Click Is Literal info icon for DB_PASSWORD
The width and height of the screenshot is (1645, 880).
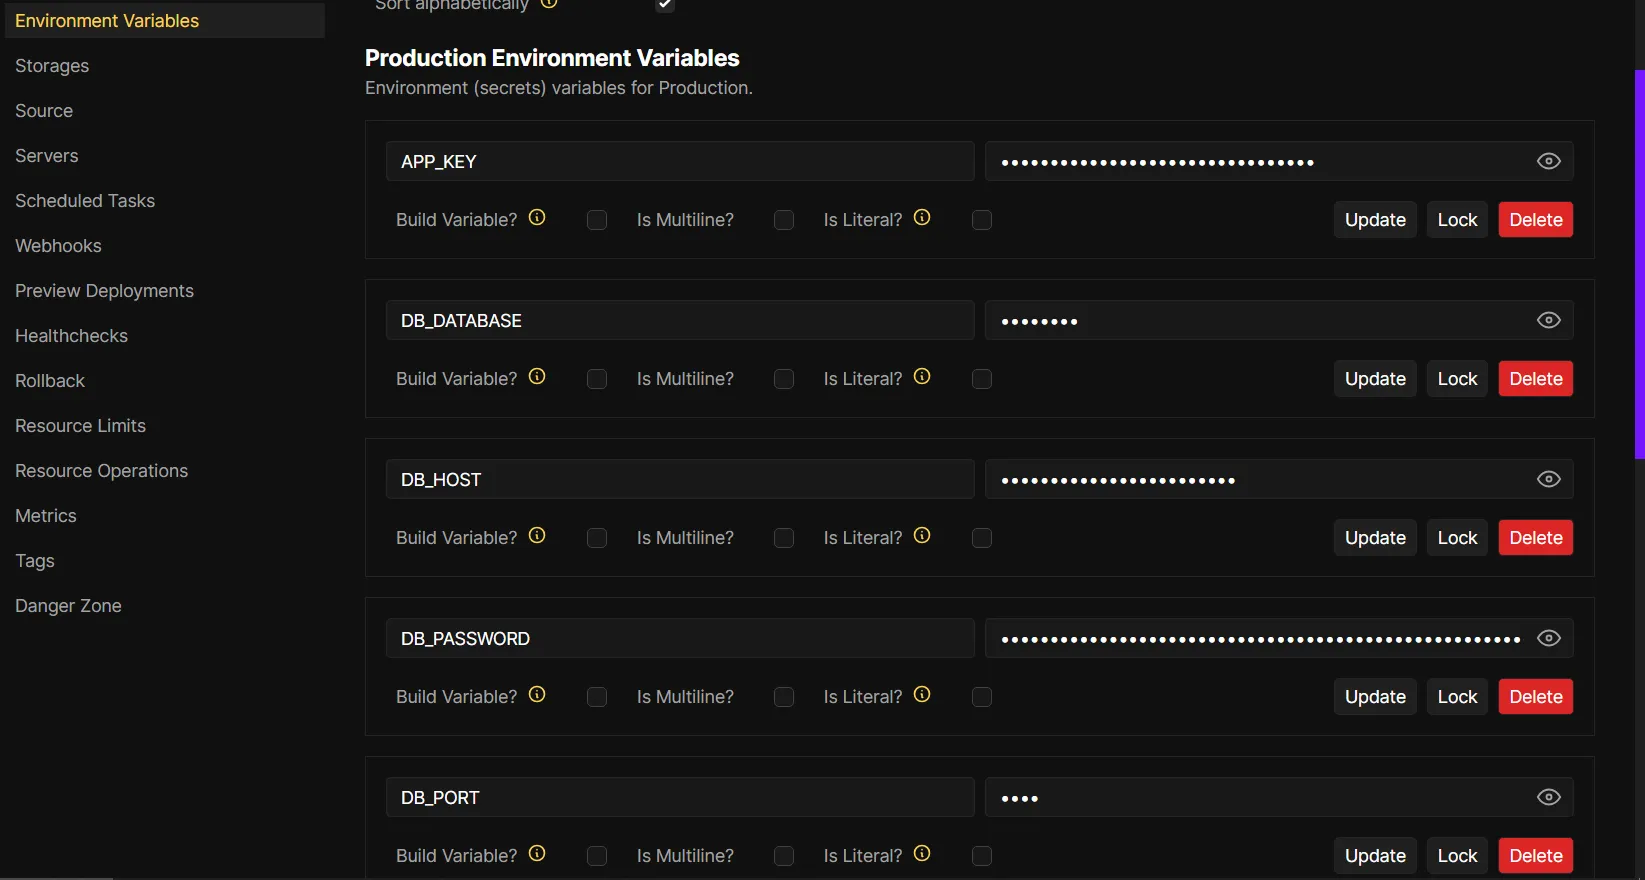[922, 694]
